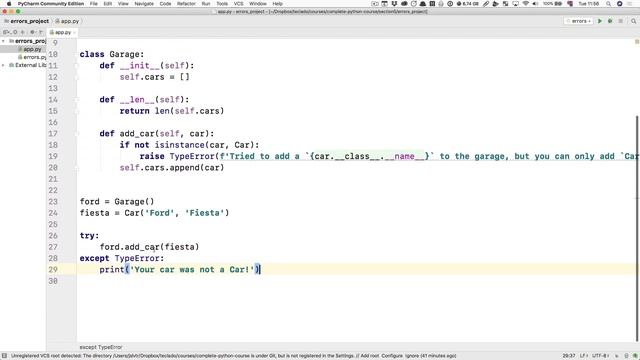
Task: Select errors.py in project tree
Action: (x=31, y=57)
